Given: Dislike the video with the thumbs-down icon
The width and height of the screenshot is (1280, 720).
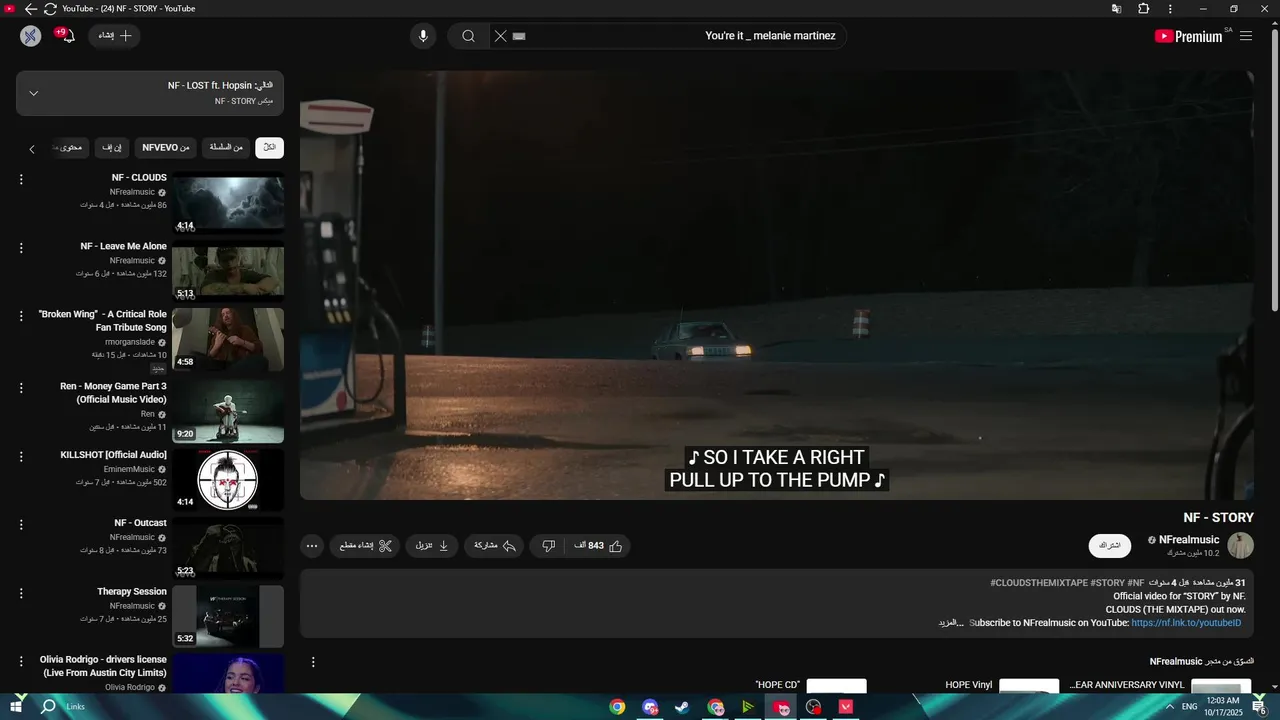Looking at the screenshot, I should point(548,546).
